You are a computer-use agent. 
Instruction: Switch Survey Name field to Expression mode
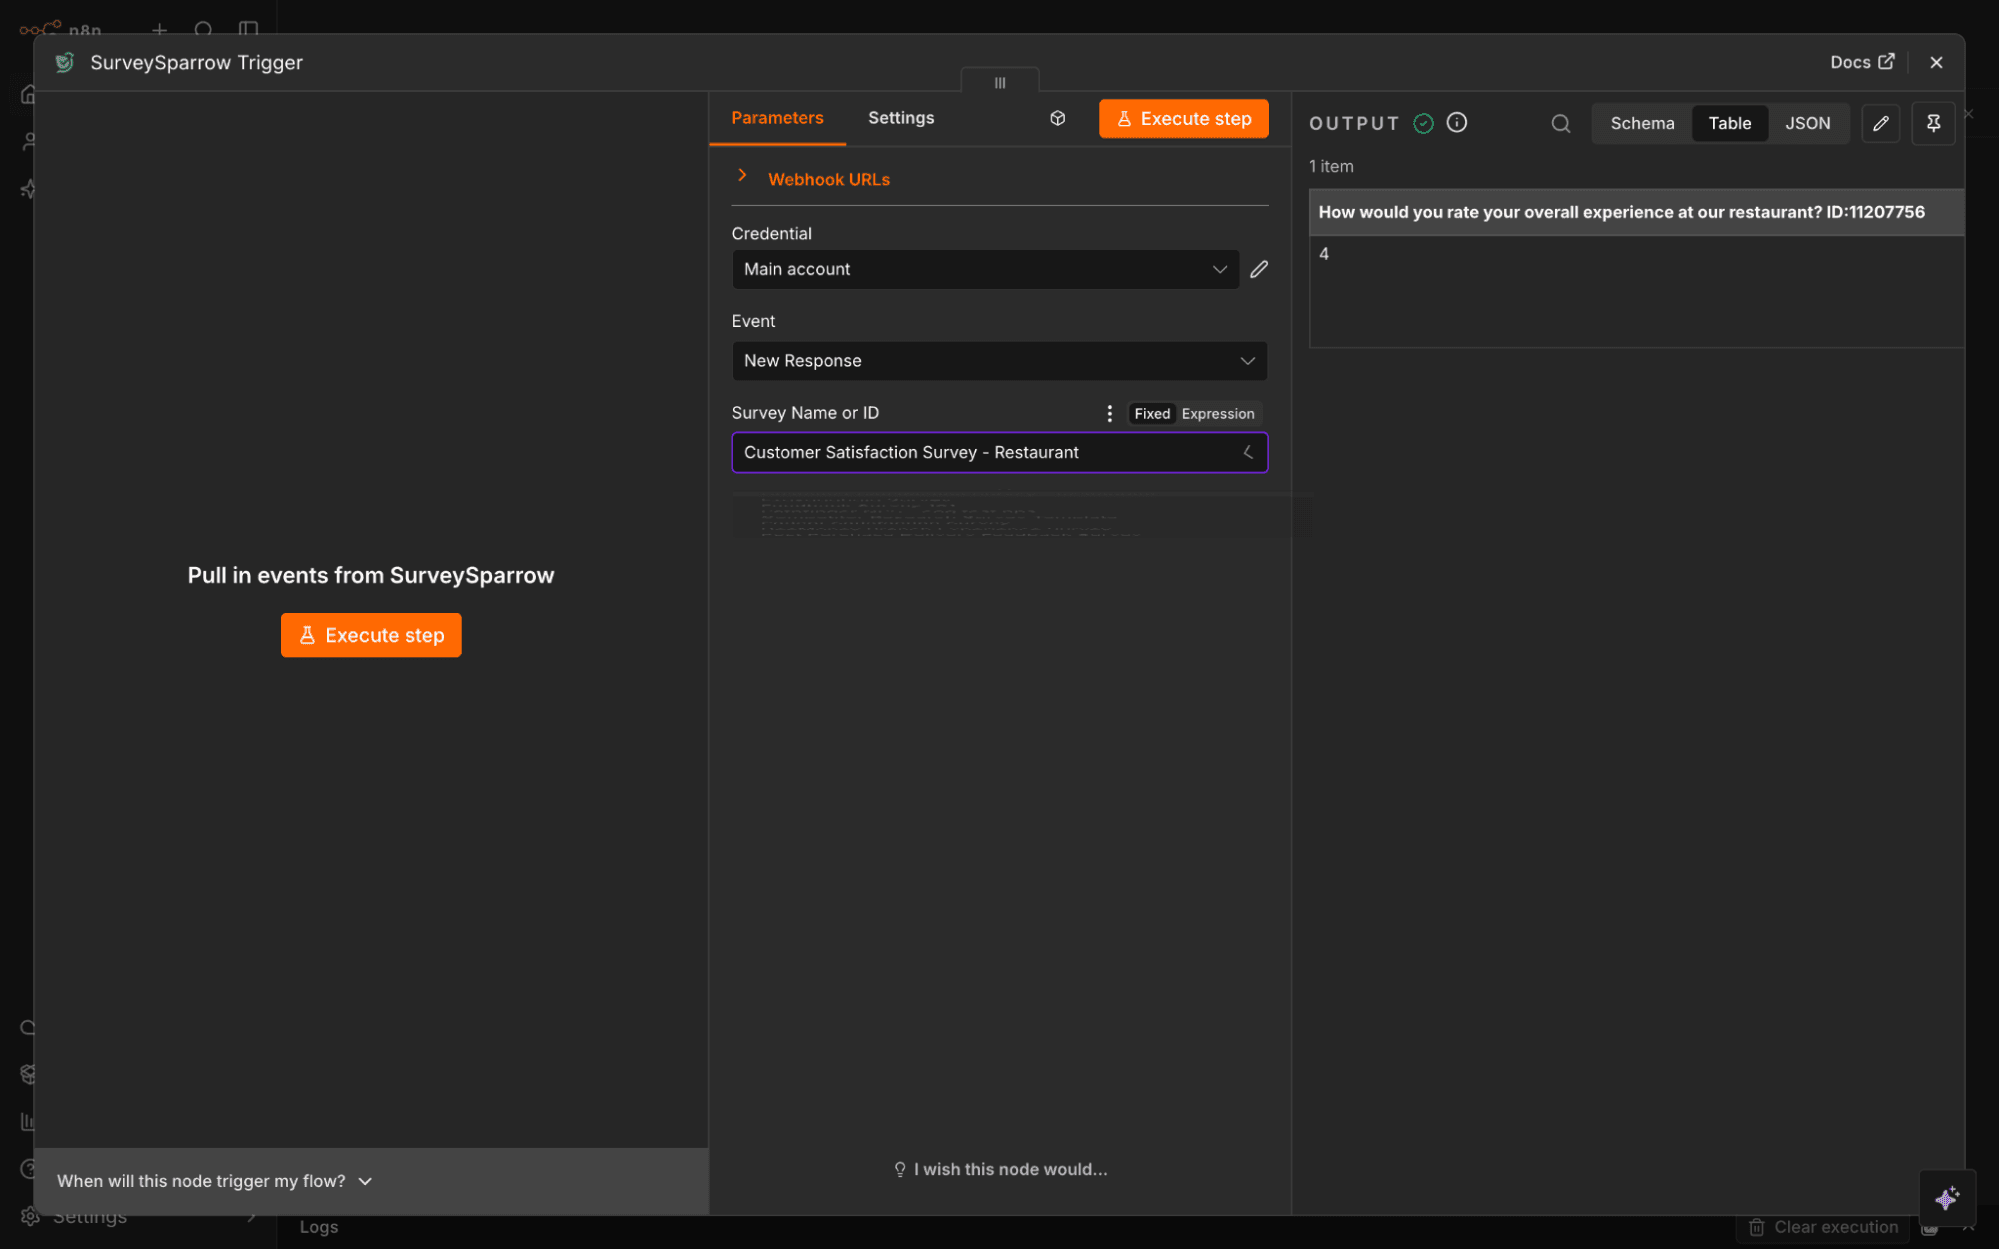[x=1217, y=413]
